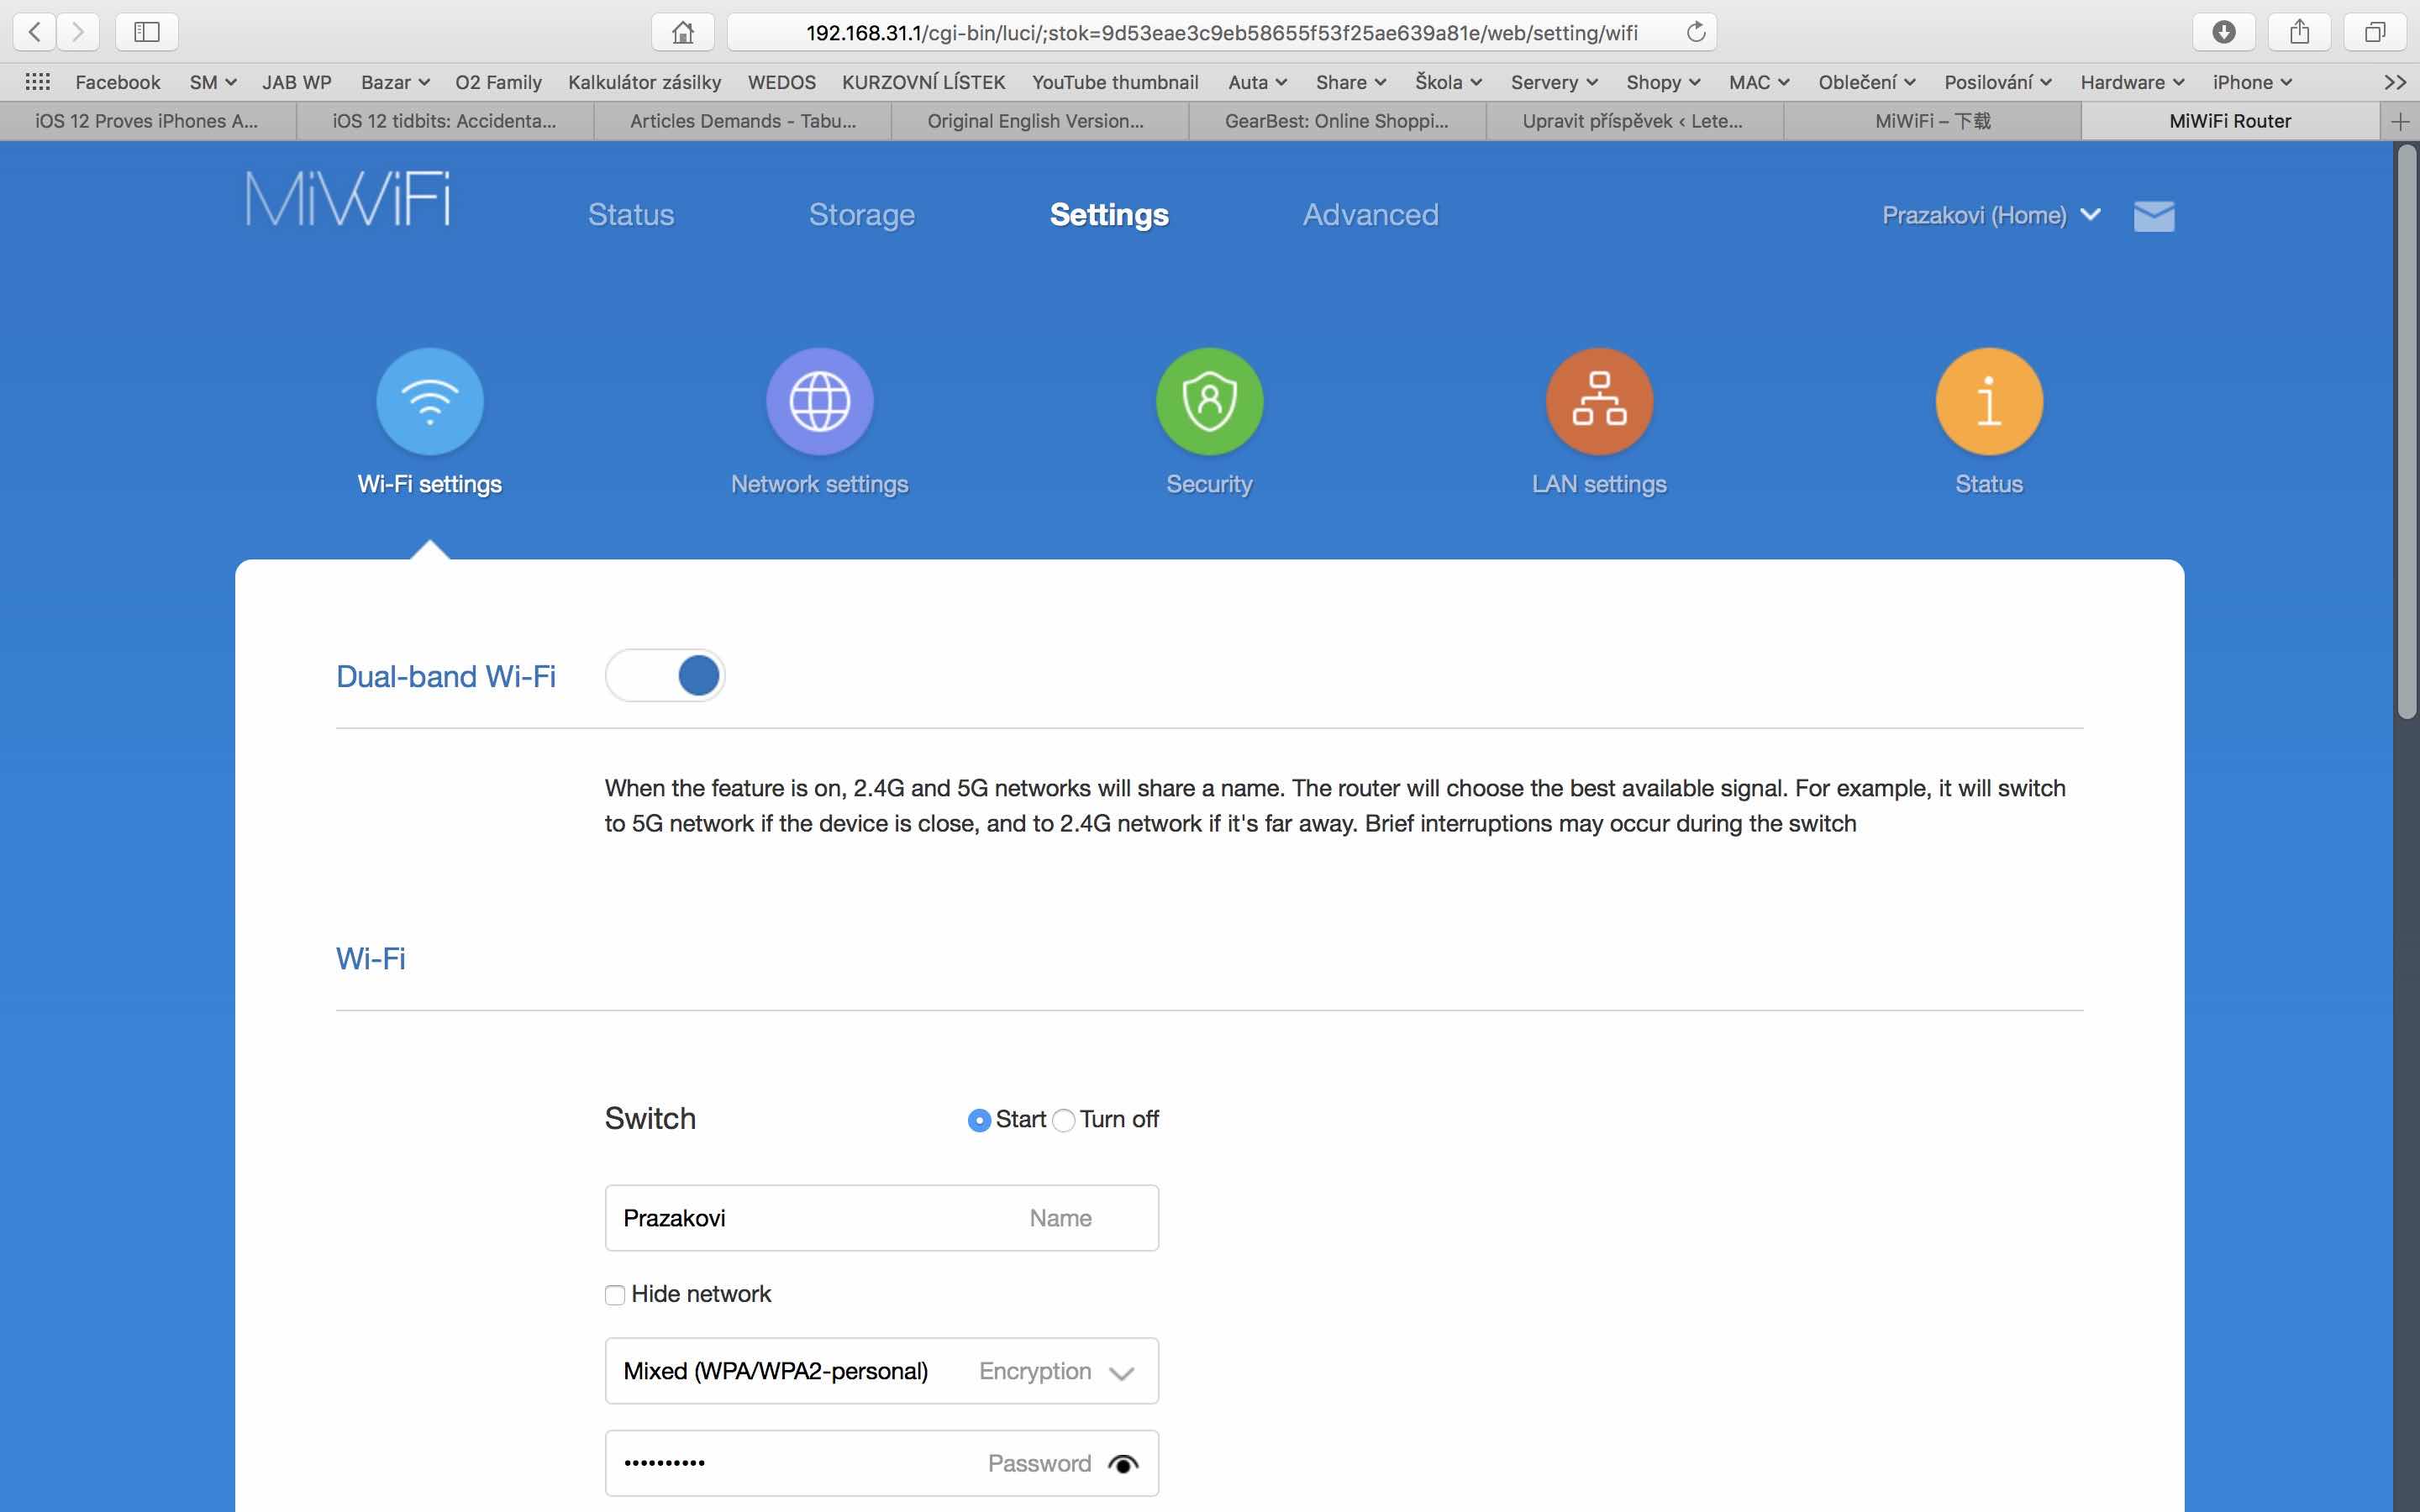
Task: Open the Network settings globe icon
Action: coord(819,401)
